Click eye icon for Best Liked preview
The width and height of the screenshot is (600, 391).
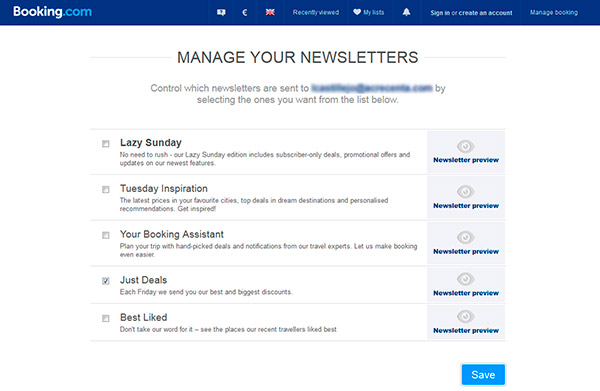coord(465,316)
